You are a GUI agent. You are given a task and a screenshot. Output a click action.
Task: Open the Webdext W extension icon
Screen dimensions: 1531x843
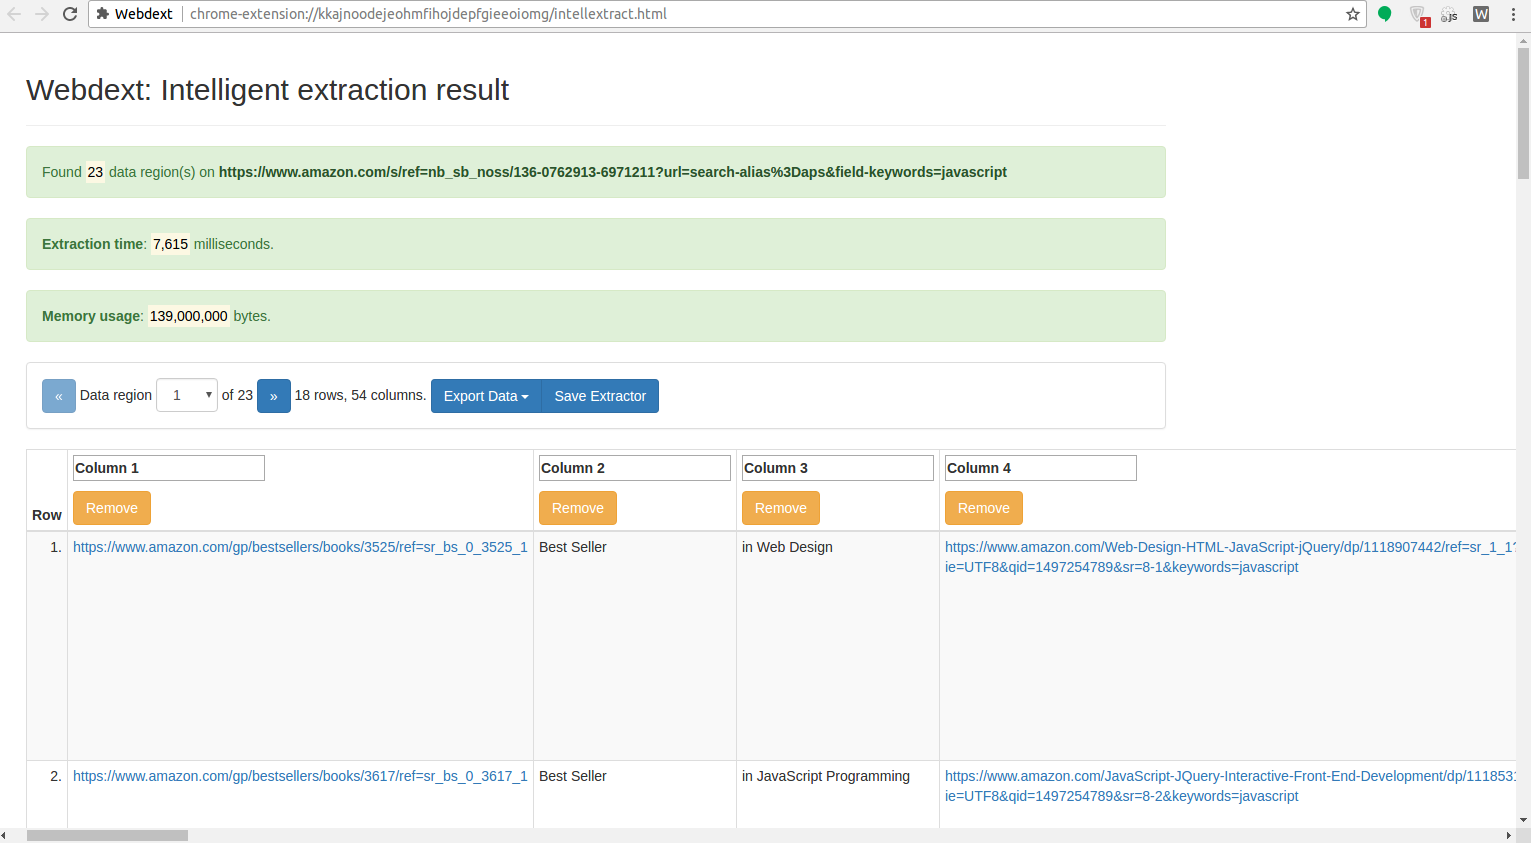pos(1481,14)
